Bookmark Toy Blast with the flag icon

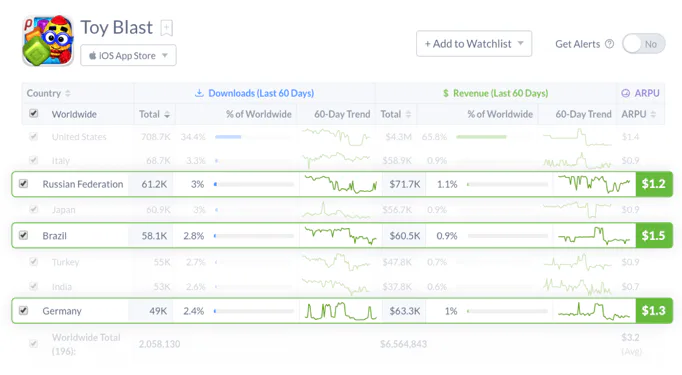[167, 28]
